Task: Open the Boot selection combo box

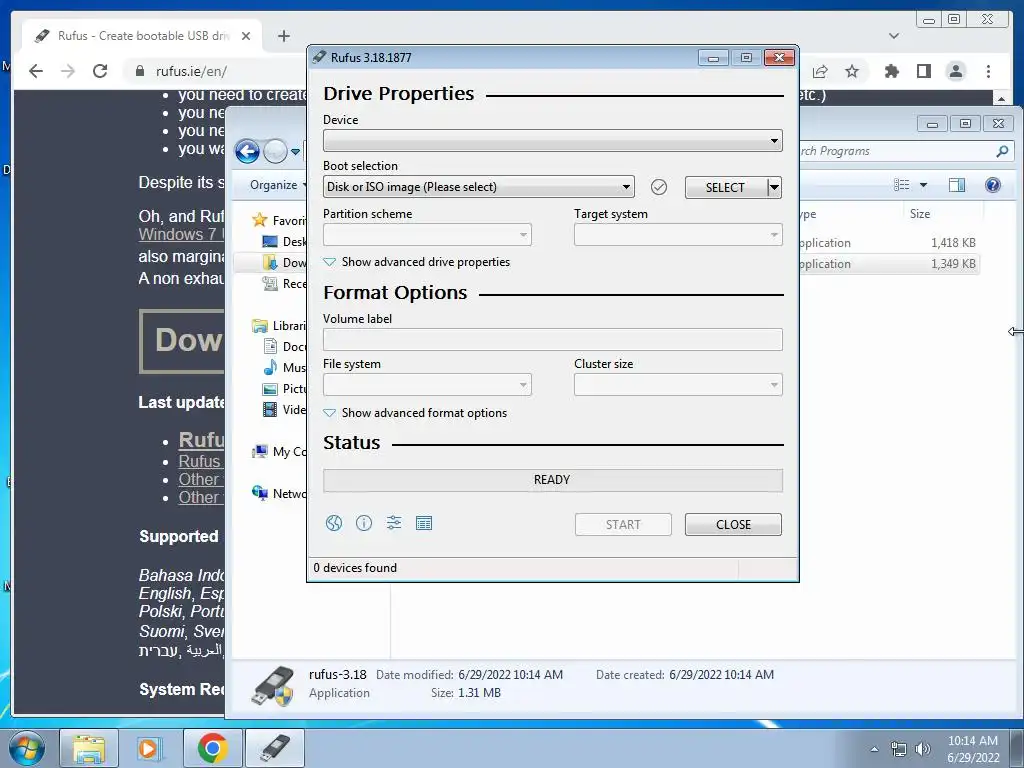Action: tap(479, 187)
